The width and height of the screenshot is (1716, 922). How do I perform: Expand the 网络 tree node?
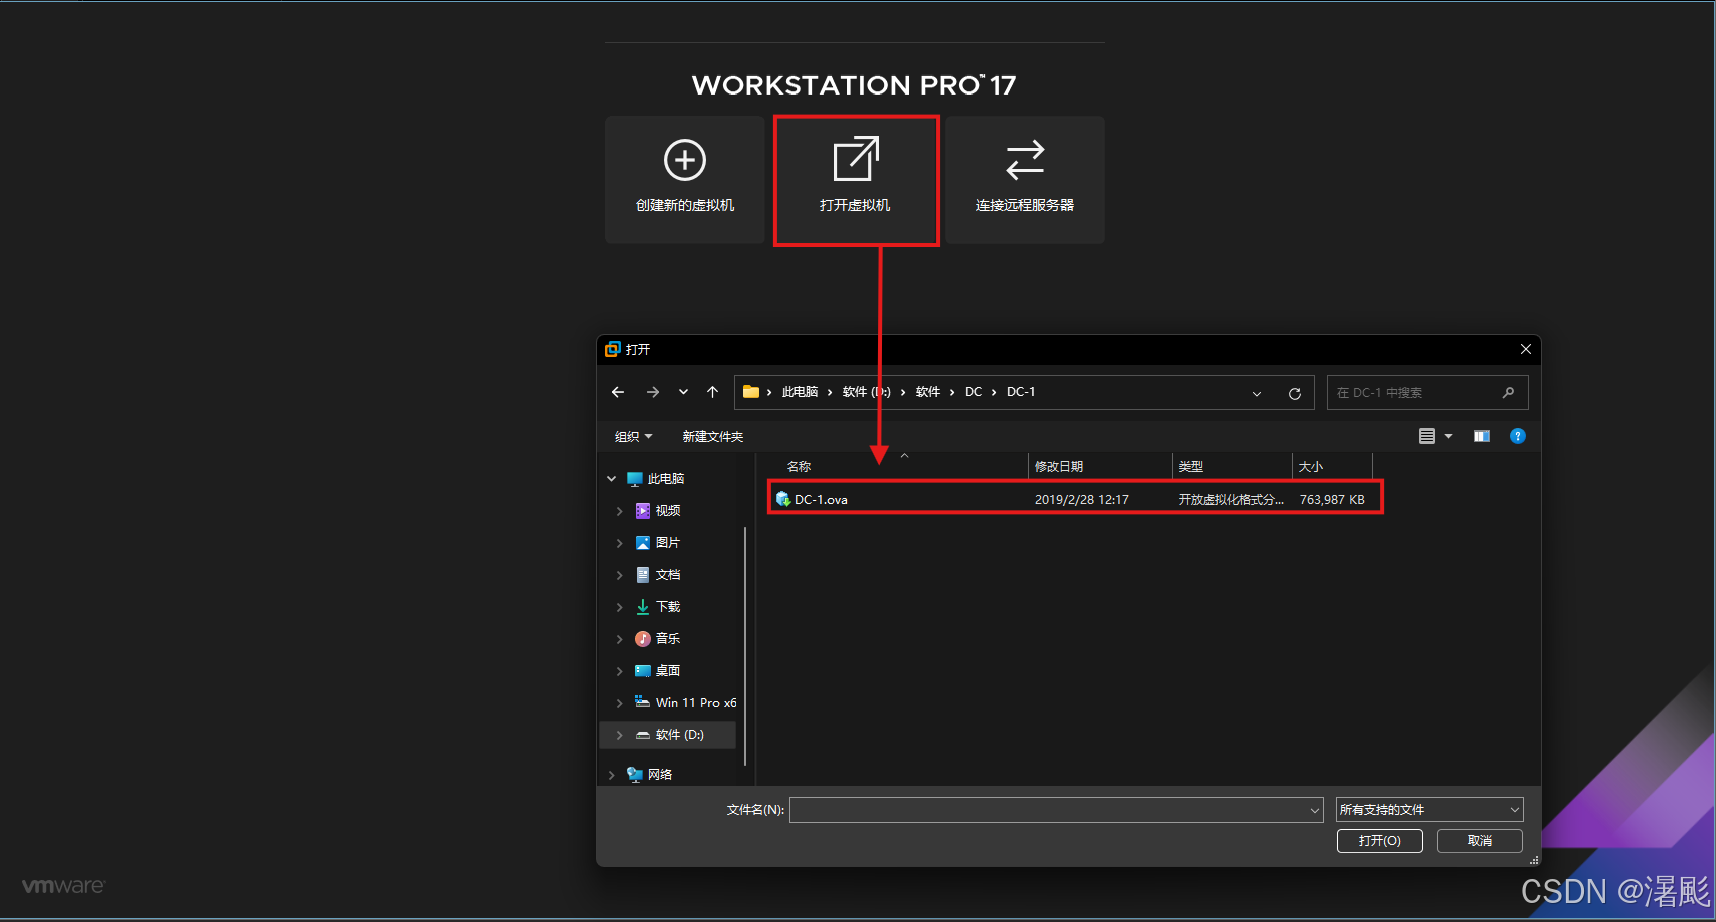[x=612, y=775]
